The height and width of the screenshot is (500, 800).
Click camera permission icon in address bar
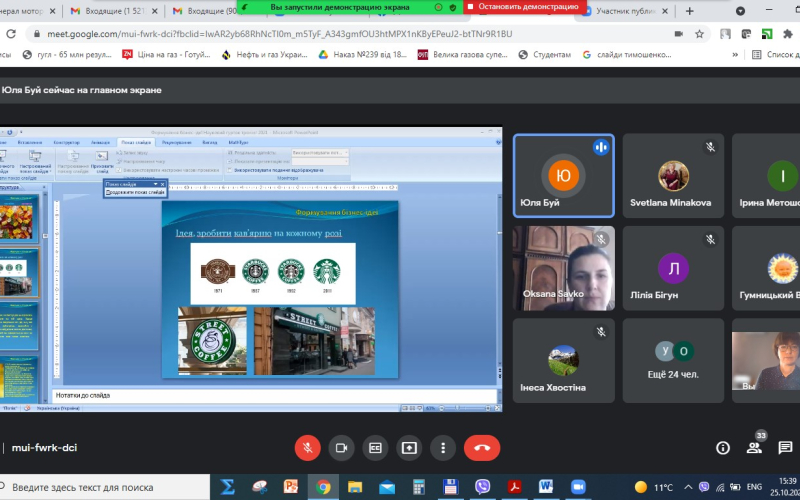coord(679,34)
